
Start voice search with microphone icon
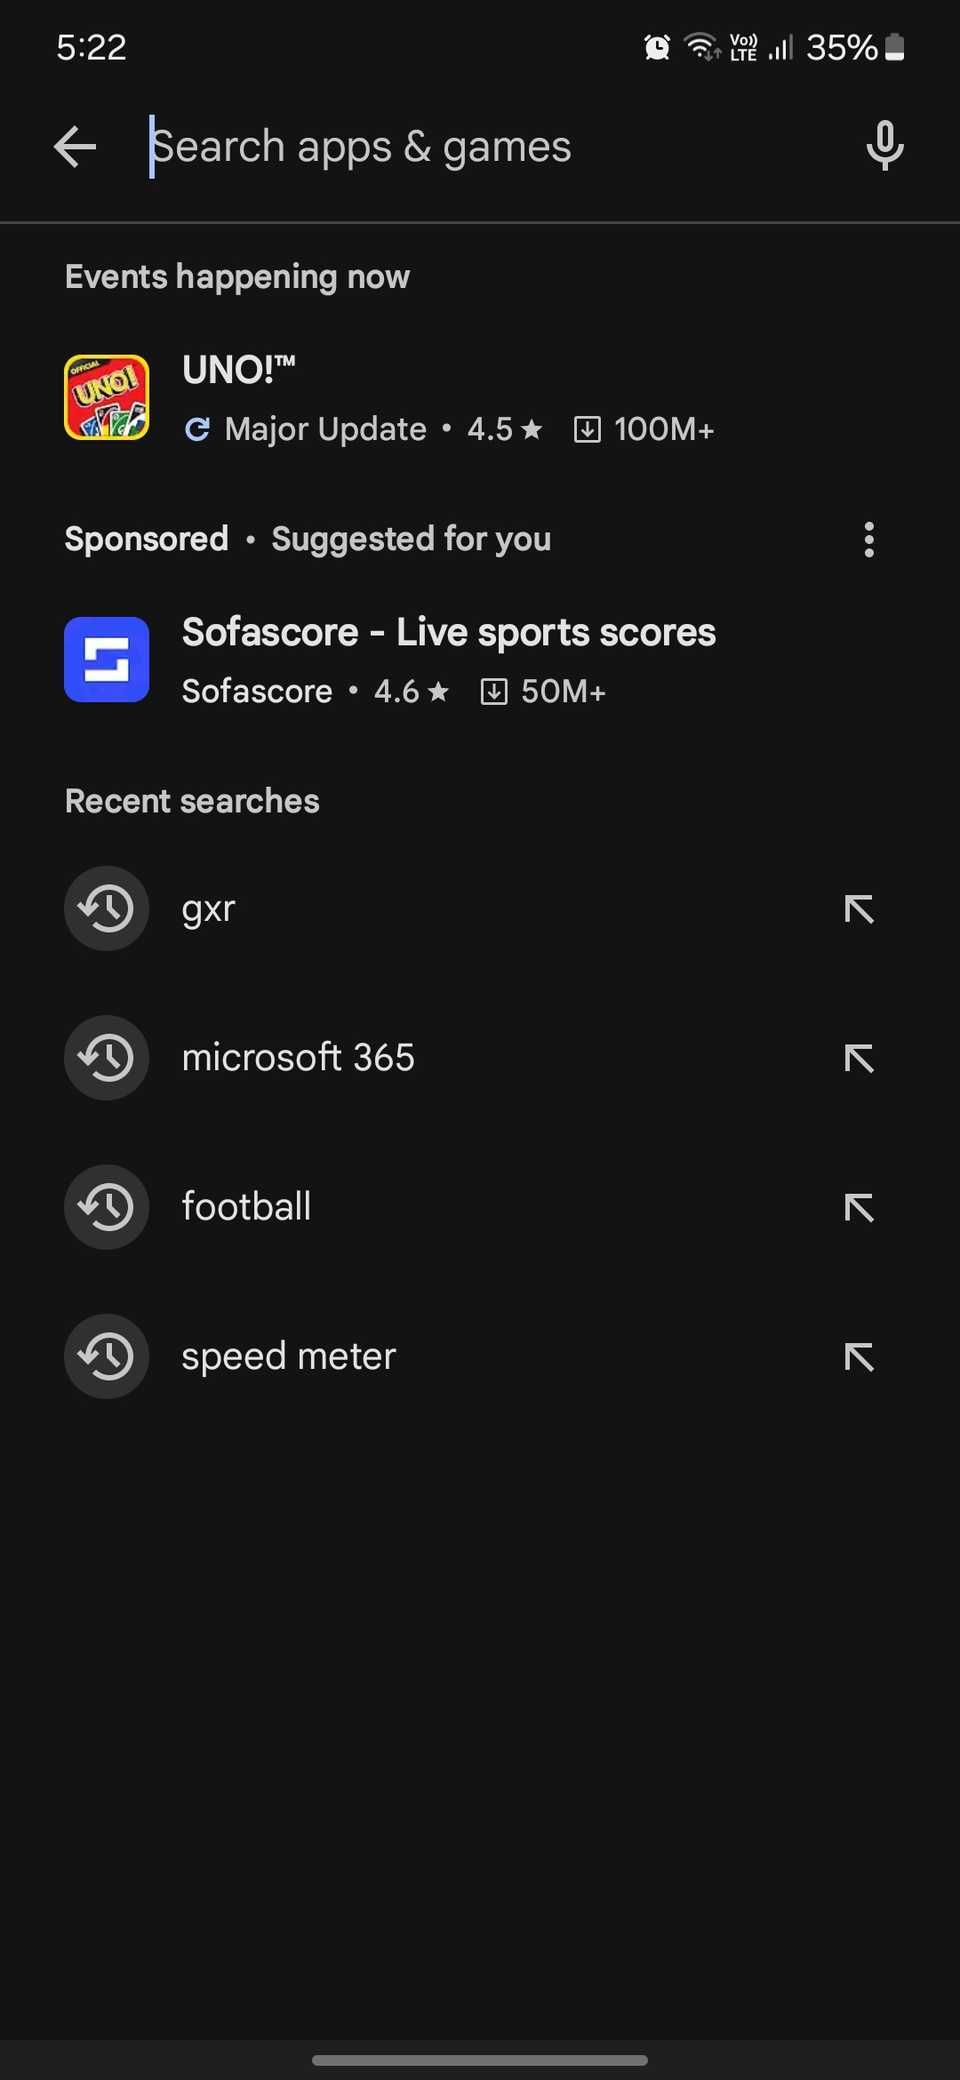tap(884, 147)
